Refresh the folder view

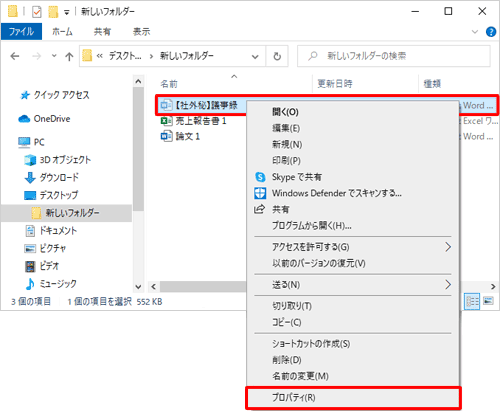click(277, 56)
